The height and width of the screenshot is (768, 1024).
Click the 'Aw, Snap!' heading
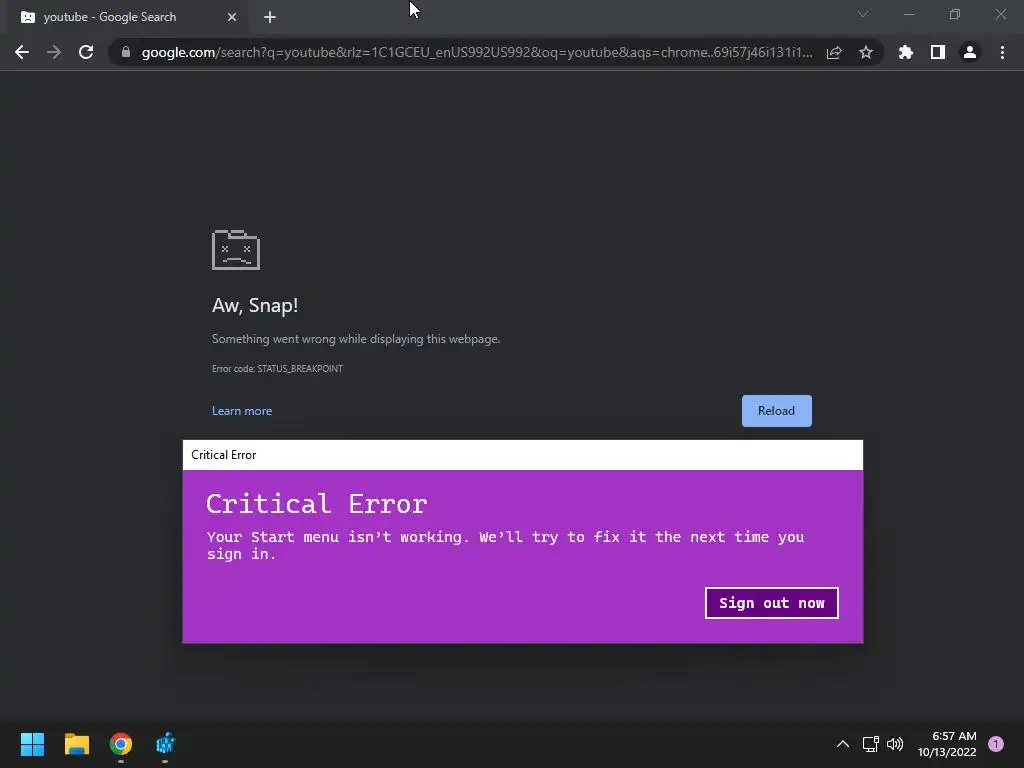pyautogui.click(x=255, y=306)
